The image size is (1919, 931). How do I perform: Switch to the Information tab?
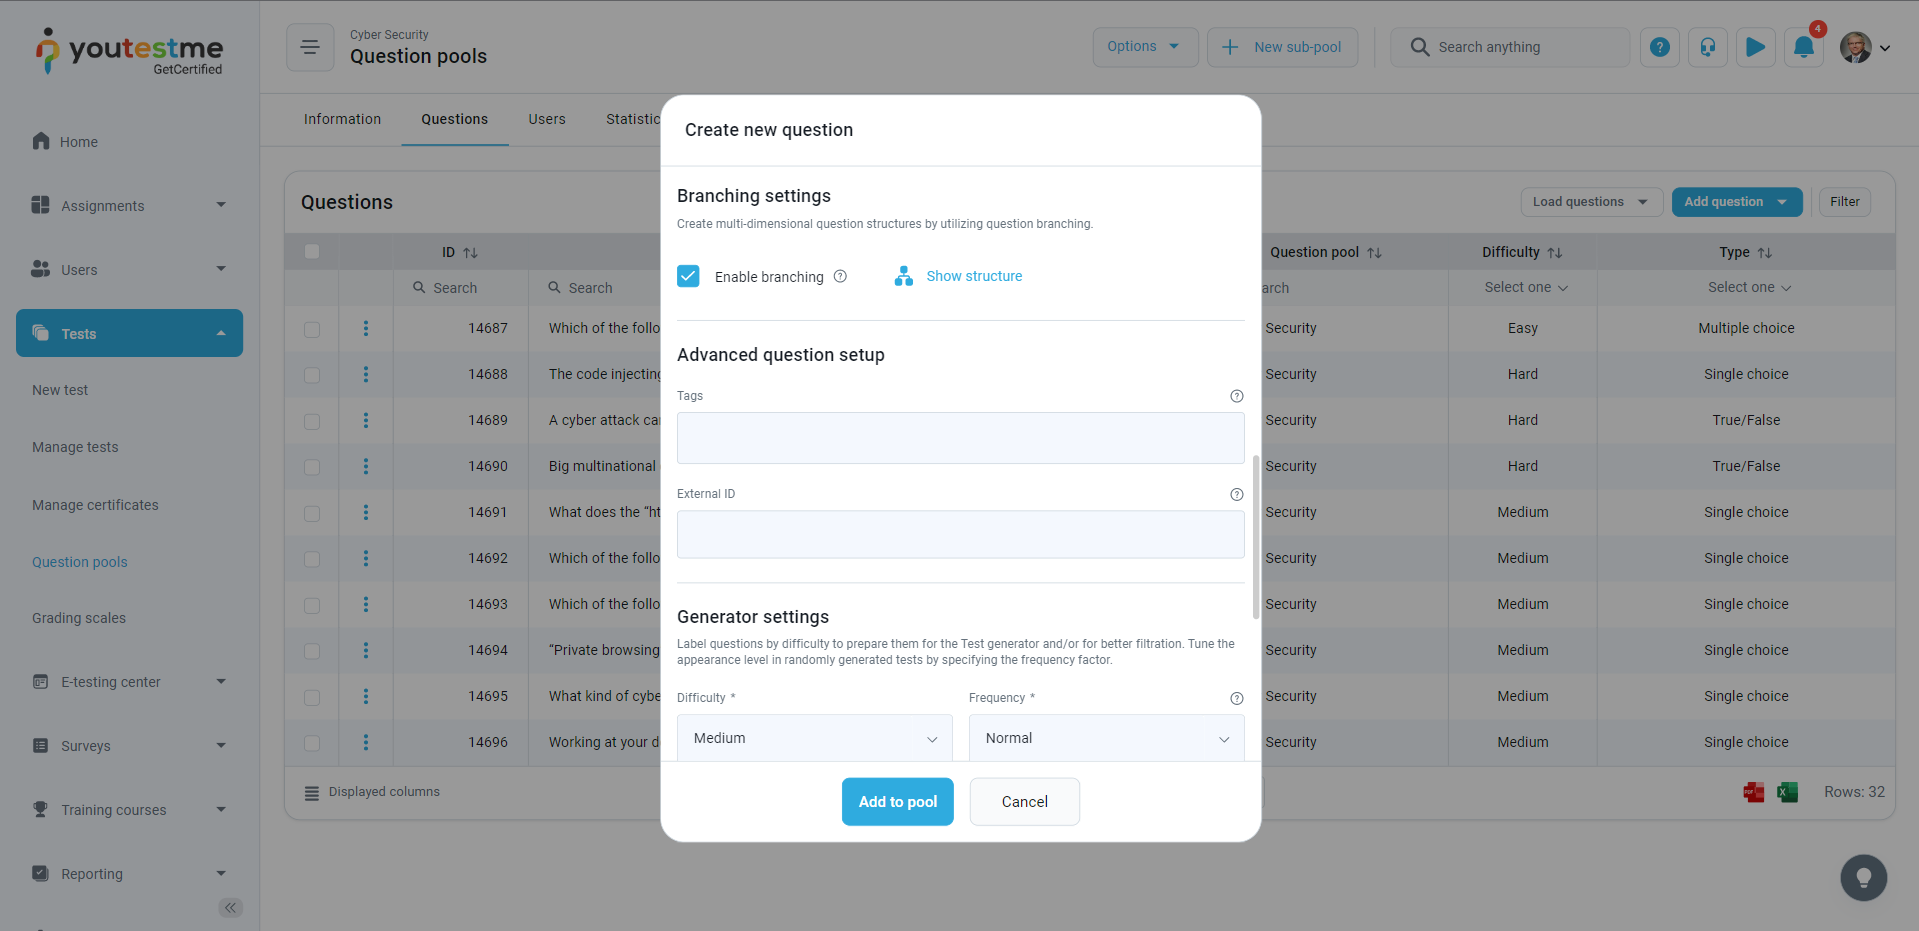click(342, 119)
